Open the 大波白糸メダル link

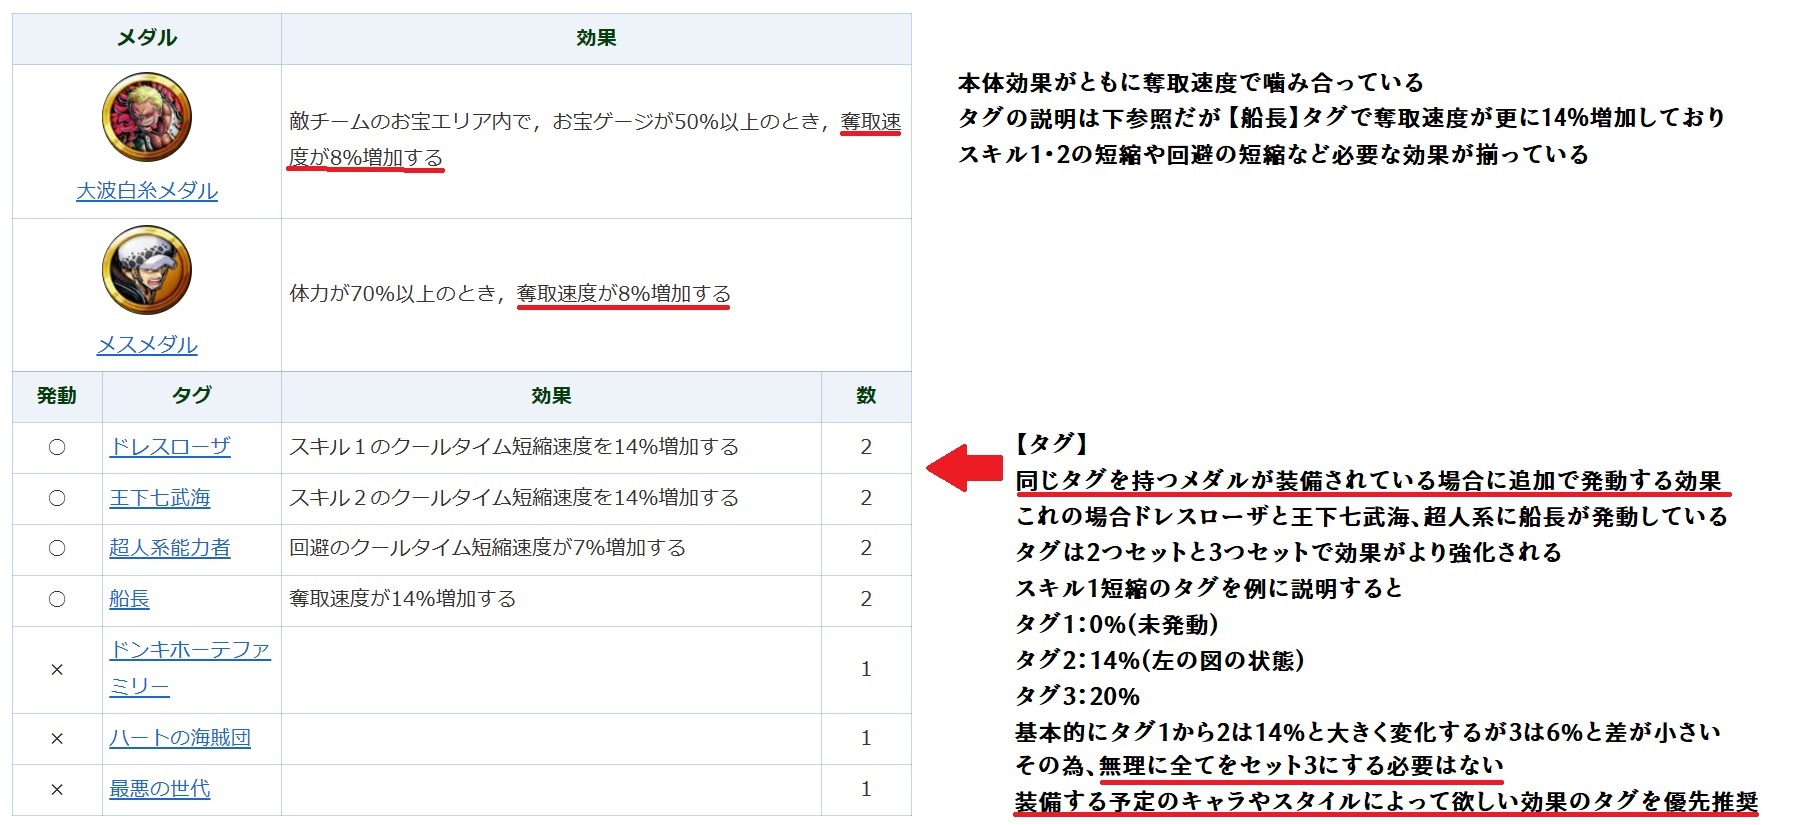(147, 191)
